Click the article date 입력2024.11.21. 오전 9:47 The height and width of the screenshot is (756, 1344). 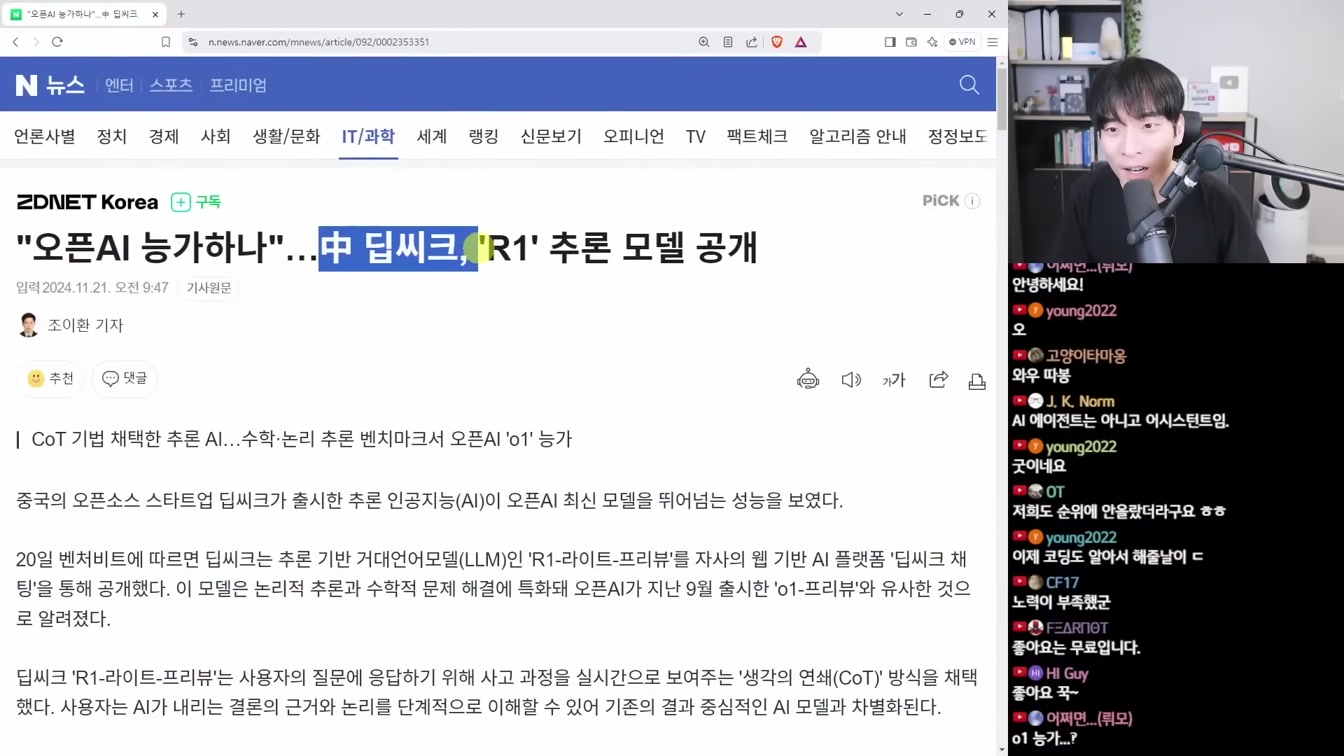pyautogui.click(x=92, y=288)
